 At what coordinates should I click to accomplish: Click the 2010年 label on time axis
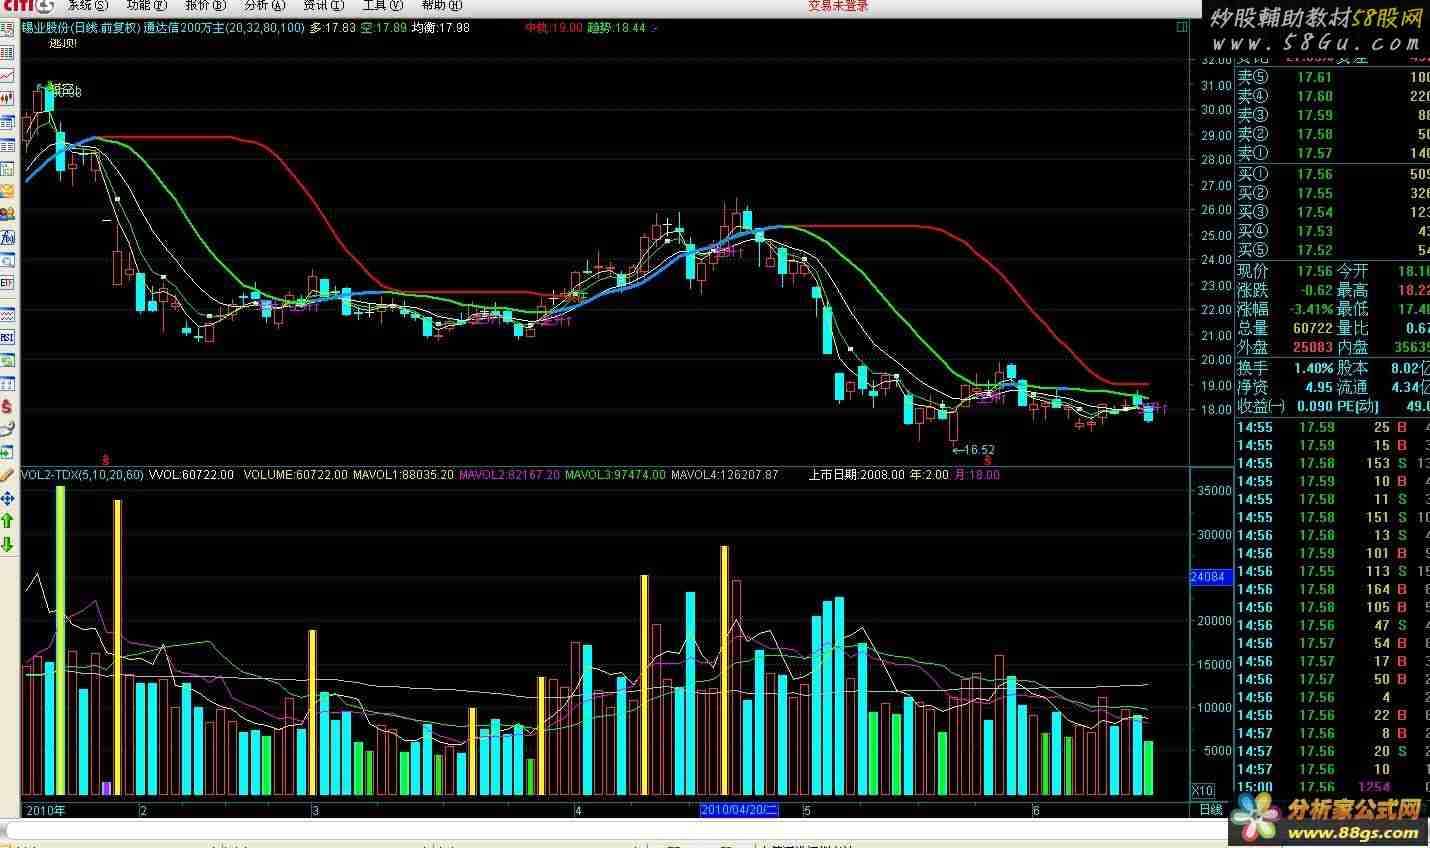click(45, 809)
